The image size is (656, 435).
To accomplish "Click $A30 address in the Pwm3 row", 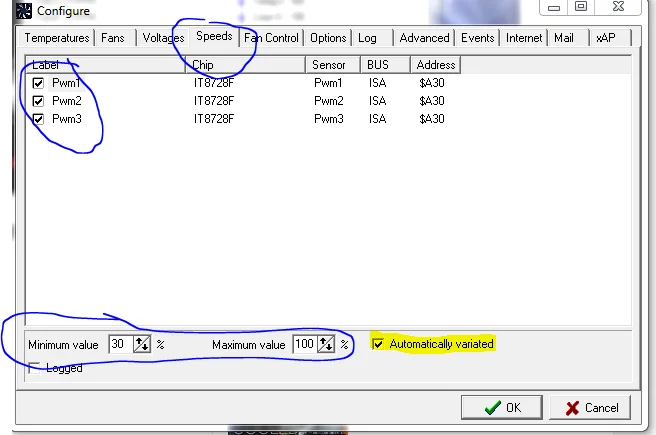I will tap(432, 119).
